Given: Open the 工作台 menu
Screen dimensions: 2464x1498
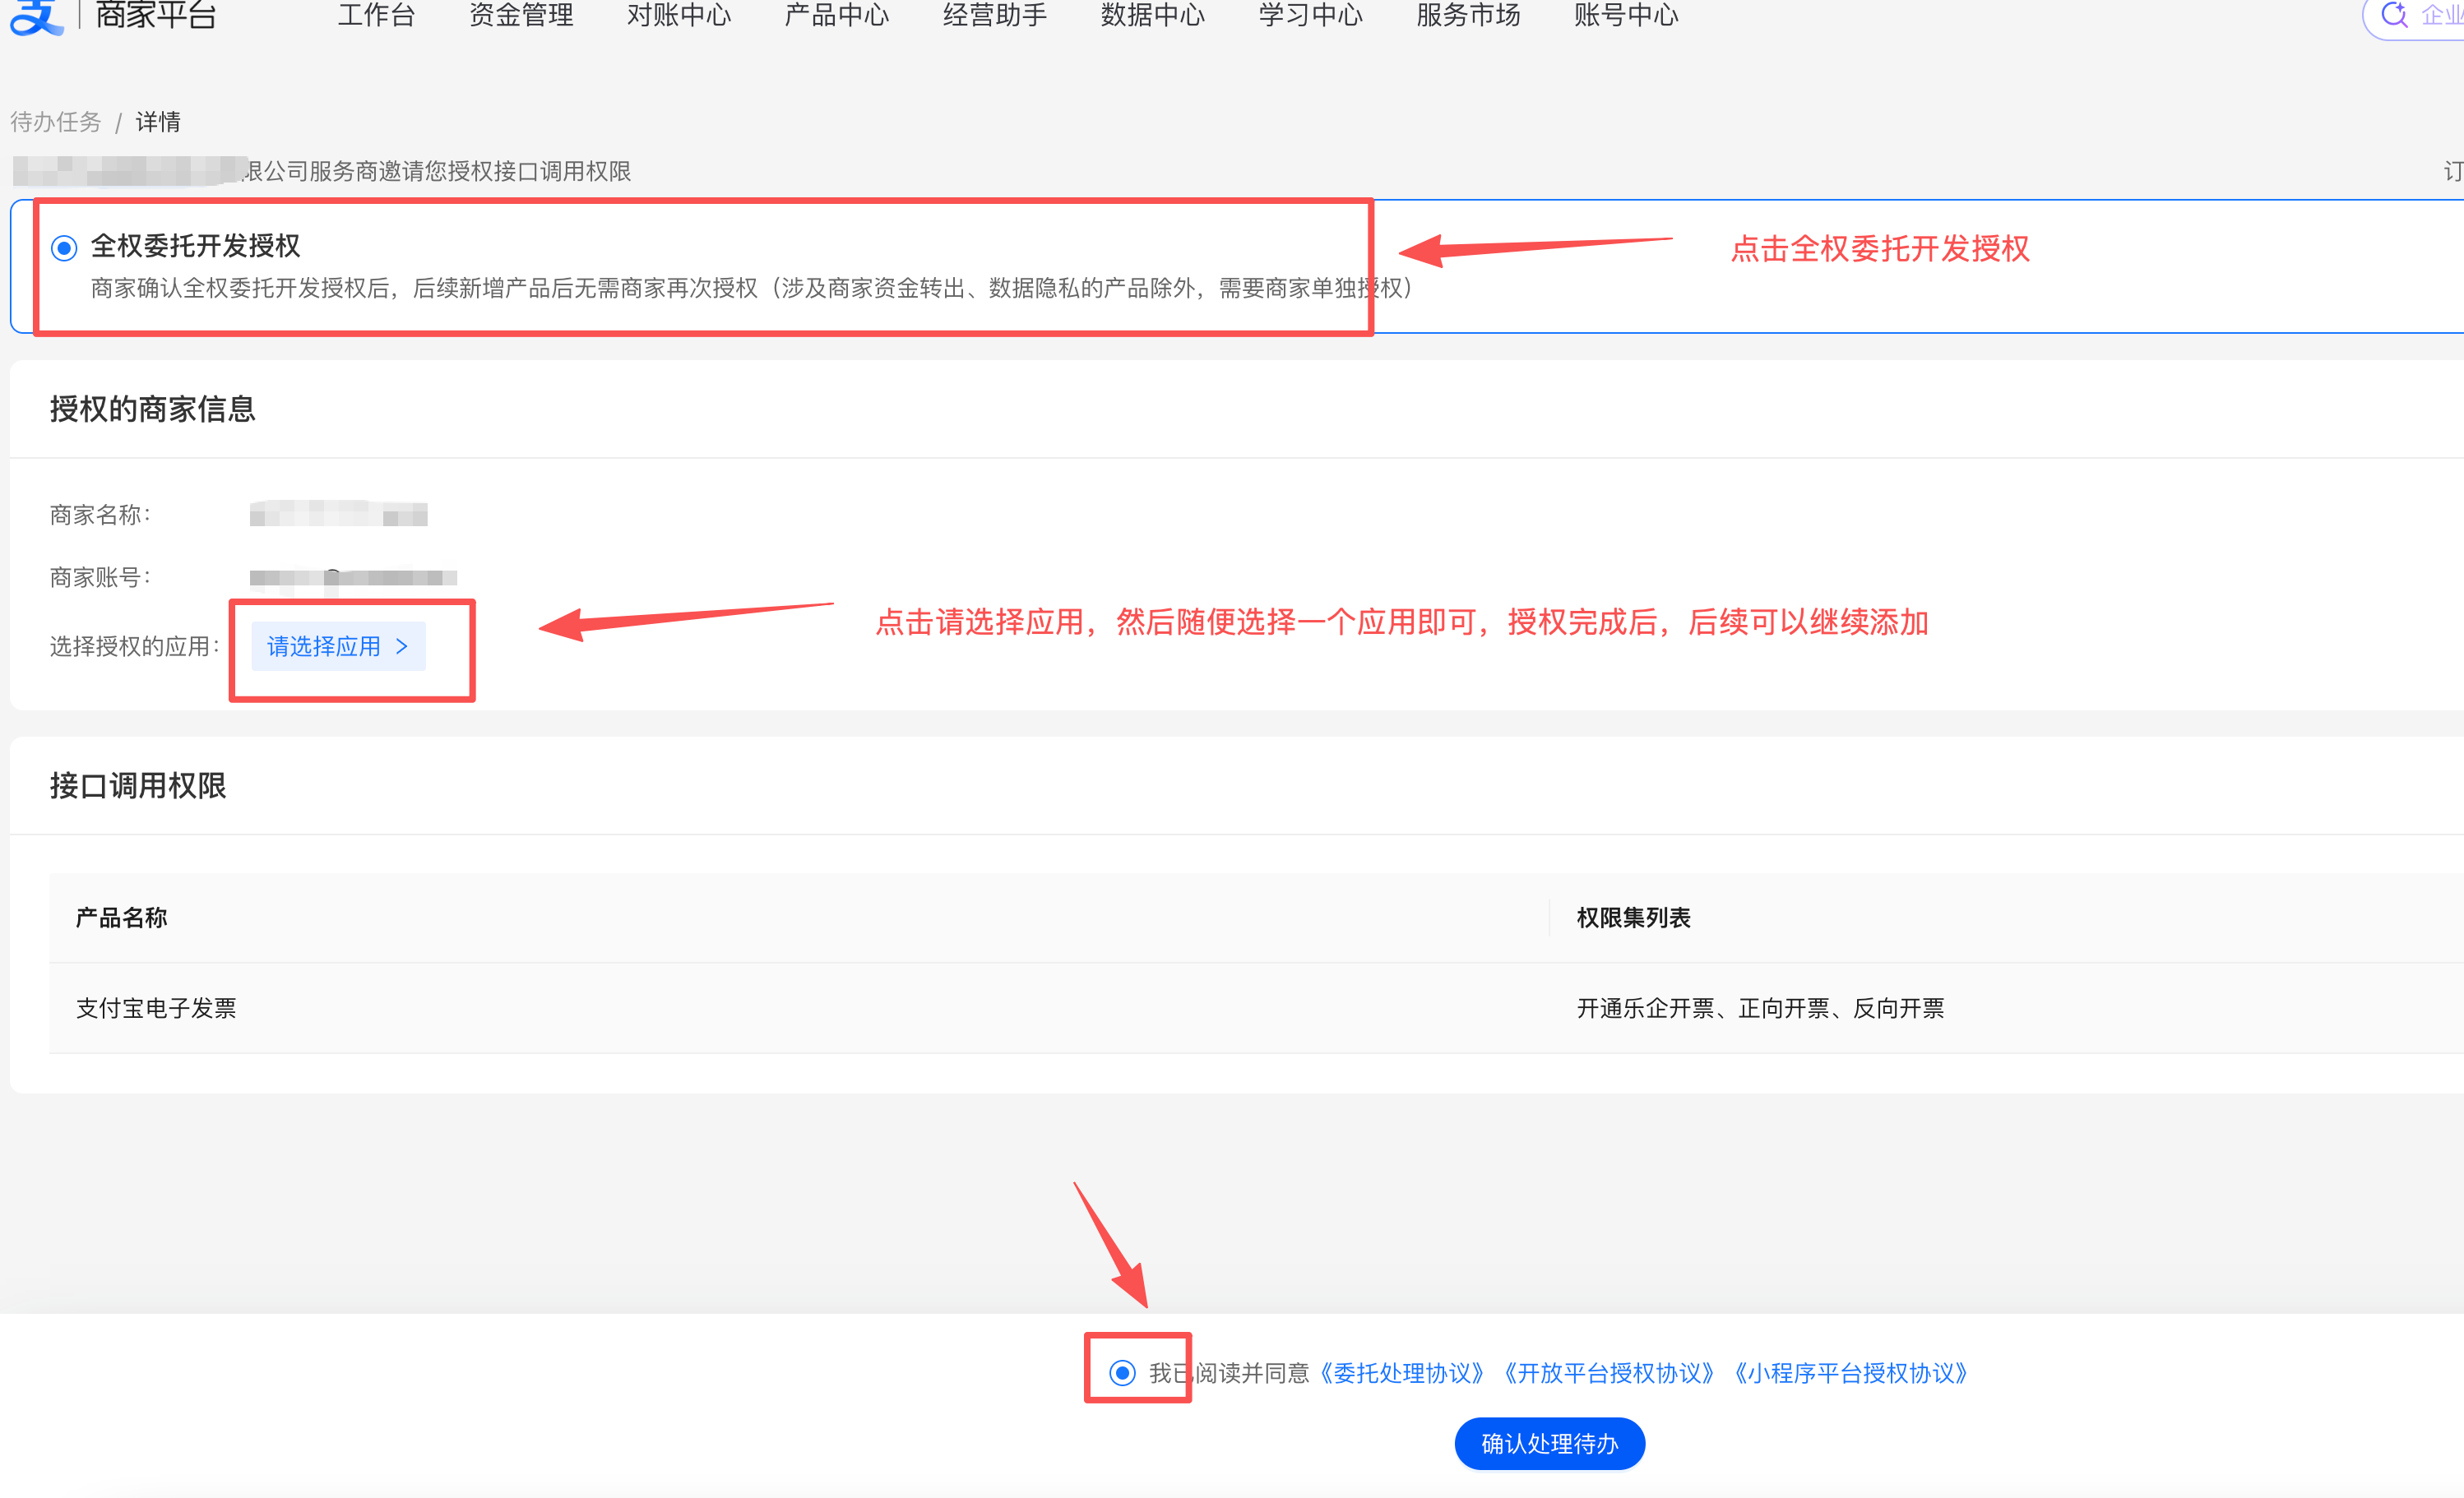Looking at the screenshot, I should pos(376,15).
